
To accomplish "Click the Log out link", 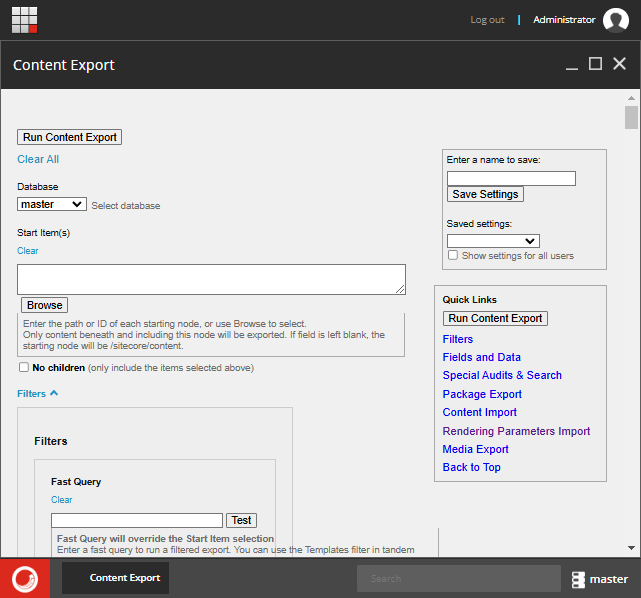I will 487,20.
